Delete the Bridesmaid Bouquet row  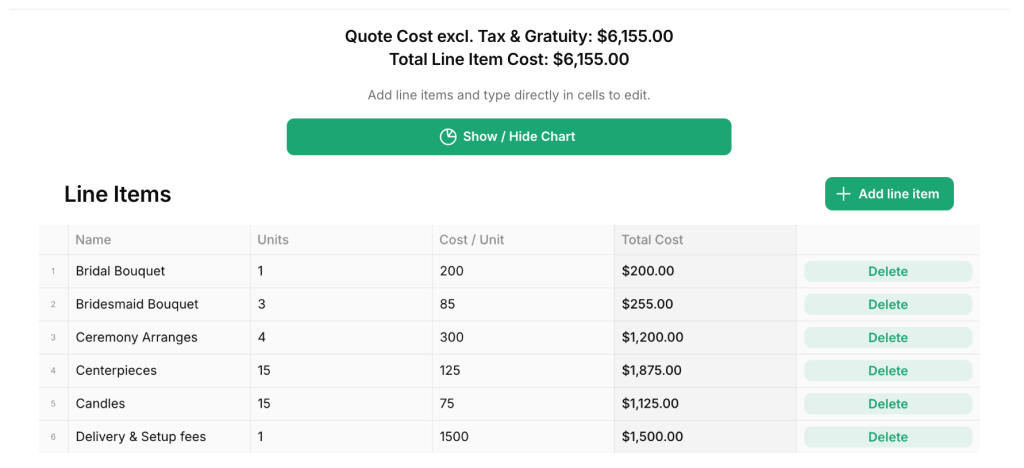[888, 304]
